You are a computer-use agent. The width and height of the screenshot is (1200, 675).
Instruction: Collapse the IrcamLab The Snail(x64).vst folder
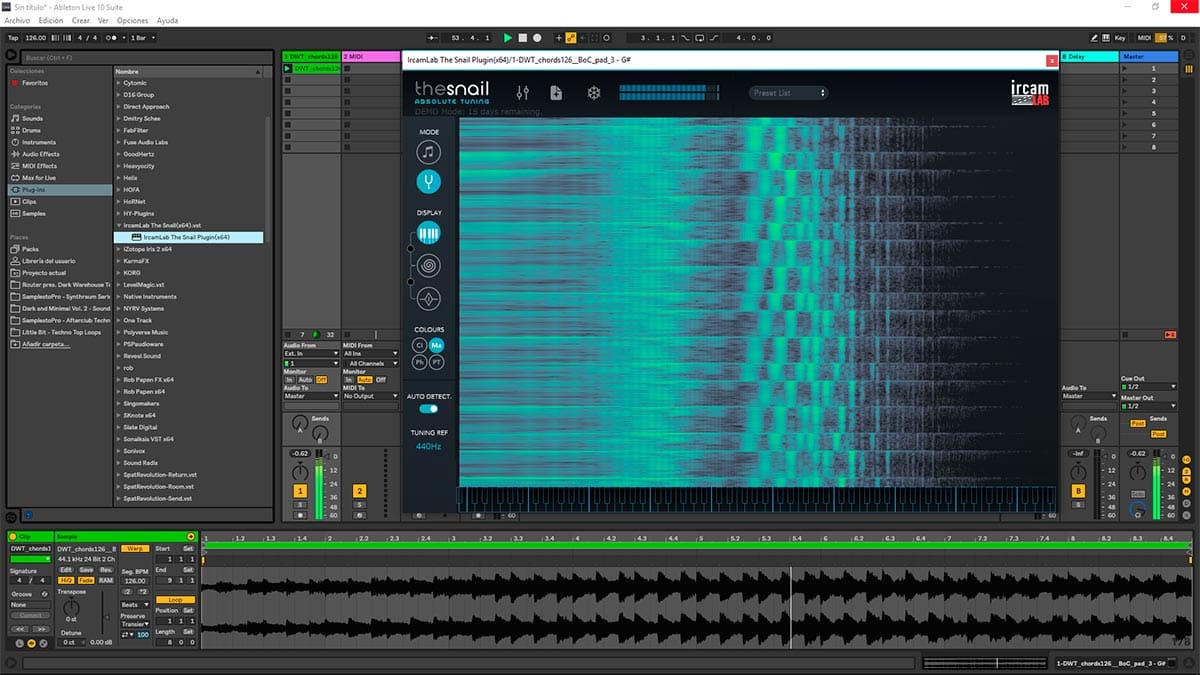pos(118,225)
